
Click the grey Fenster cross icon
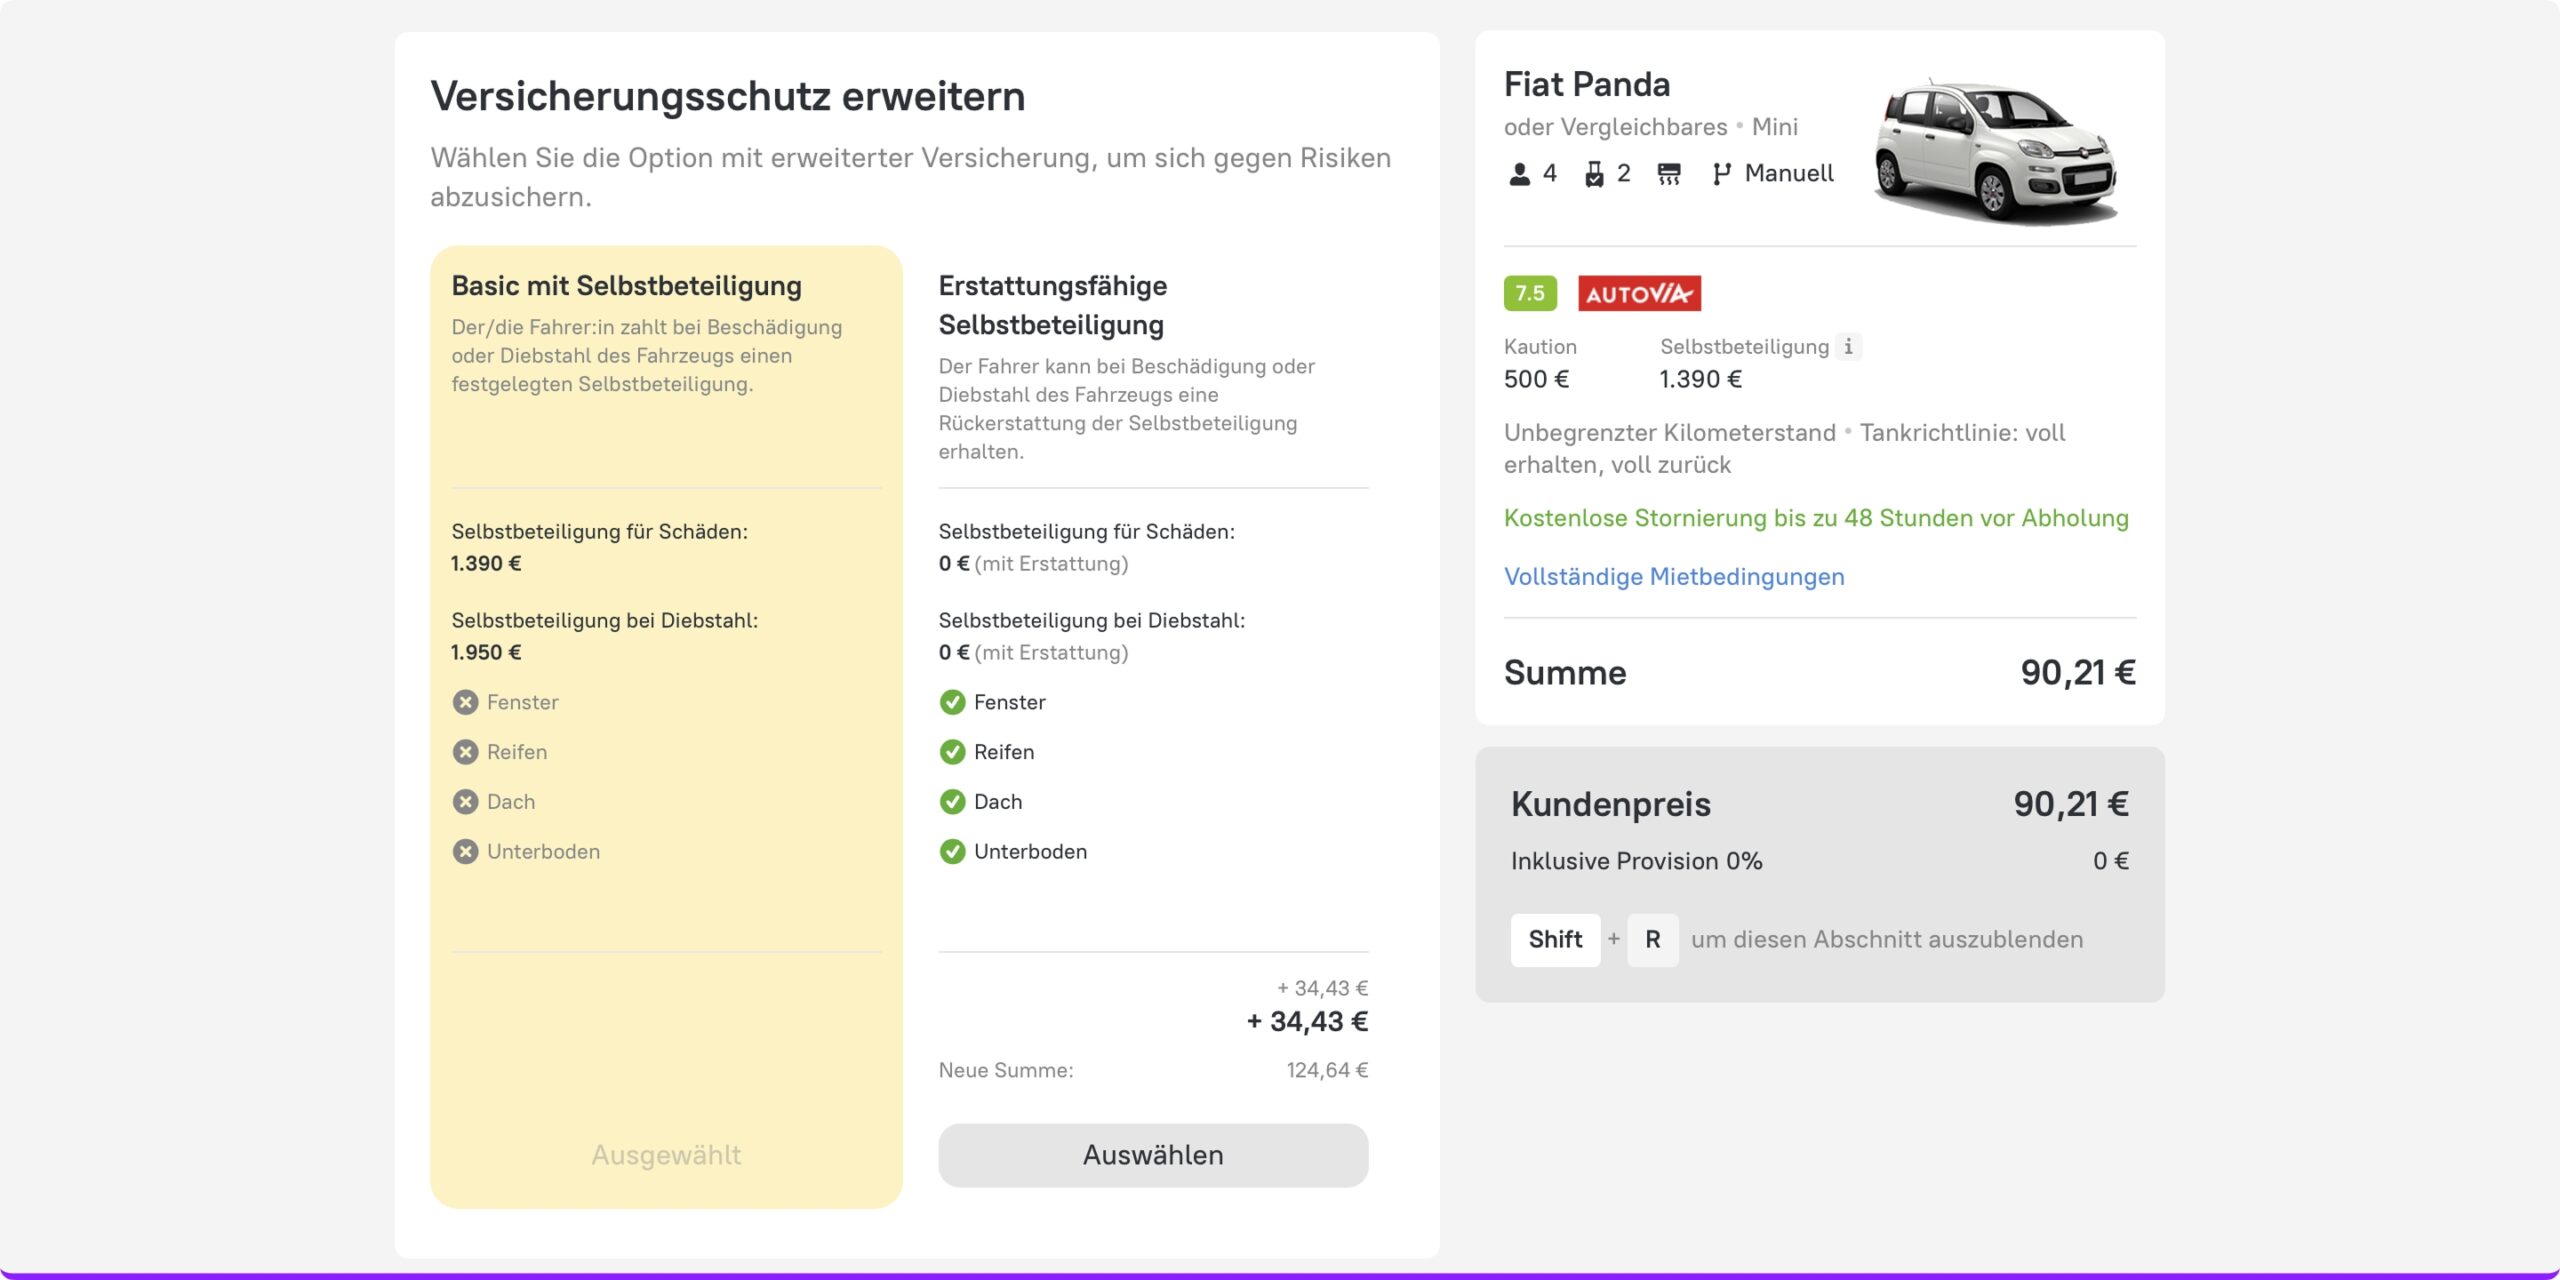[x=465, y=702]
